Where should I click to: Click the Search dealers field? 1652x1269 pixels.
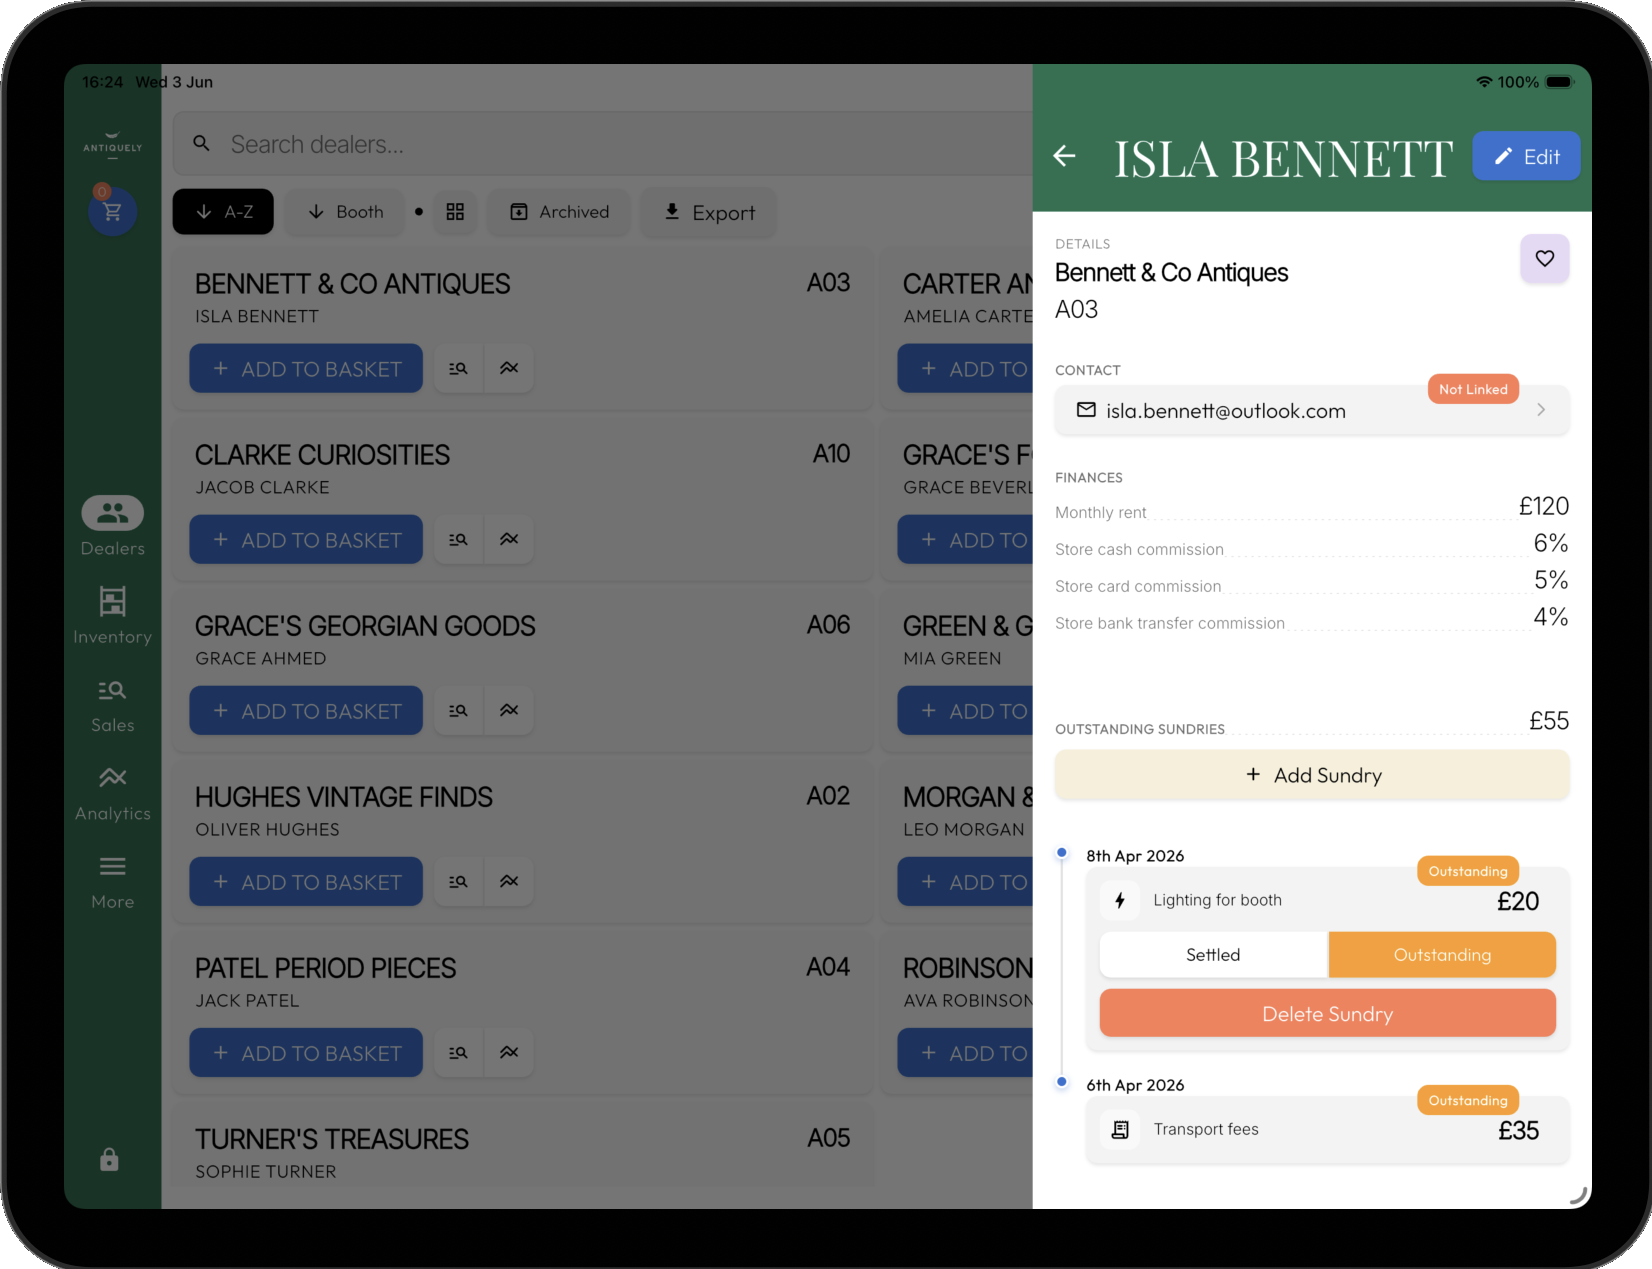click(x=603, y=144)
